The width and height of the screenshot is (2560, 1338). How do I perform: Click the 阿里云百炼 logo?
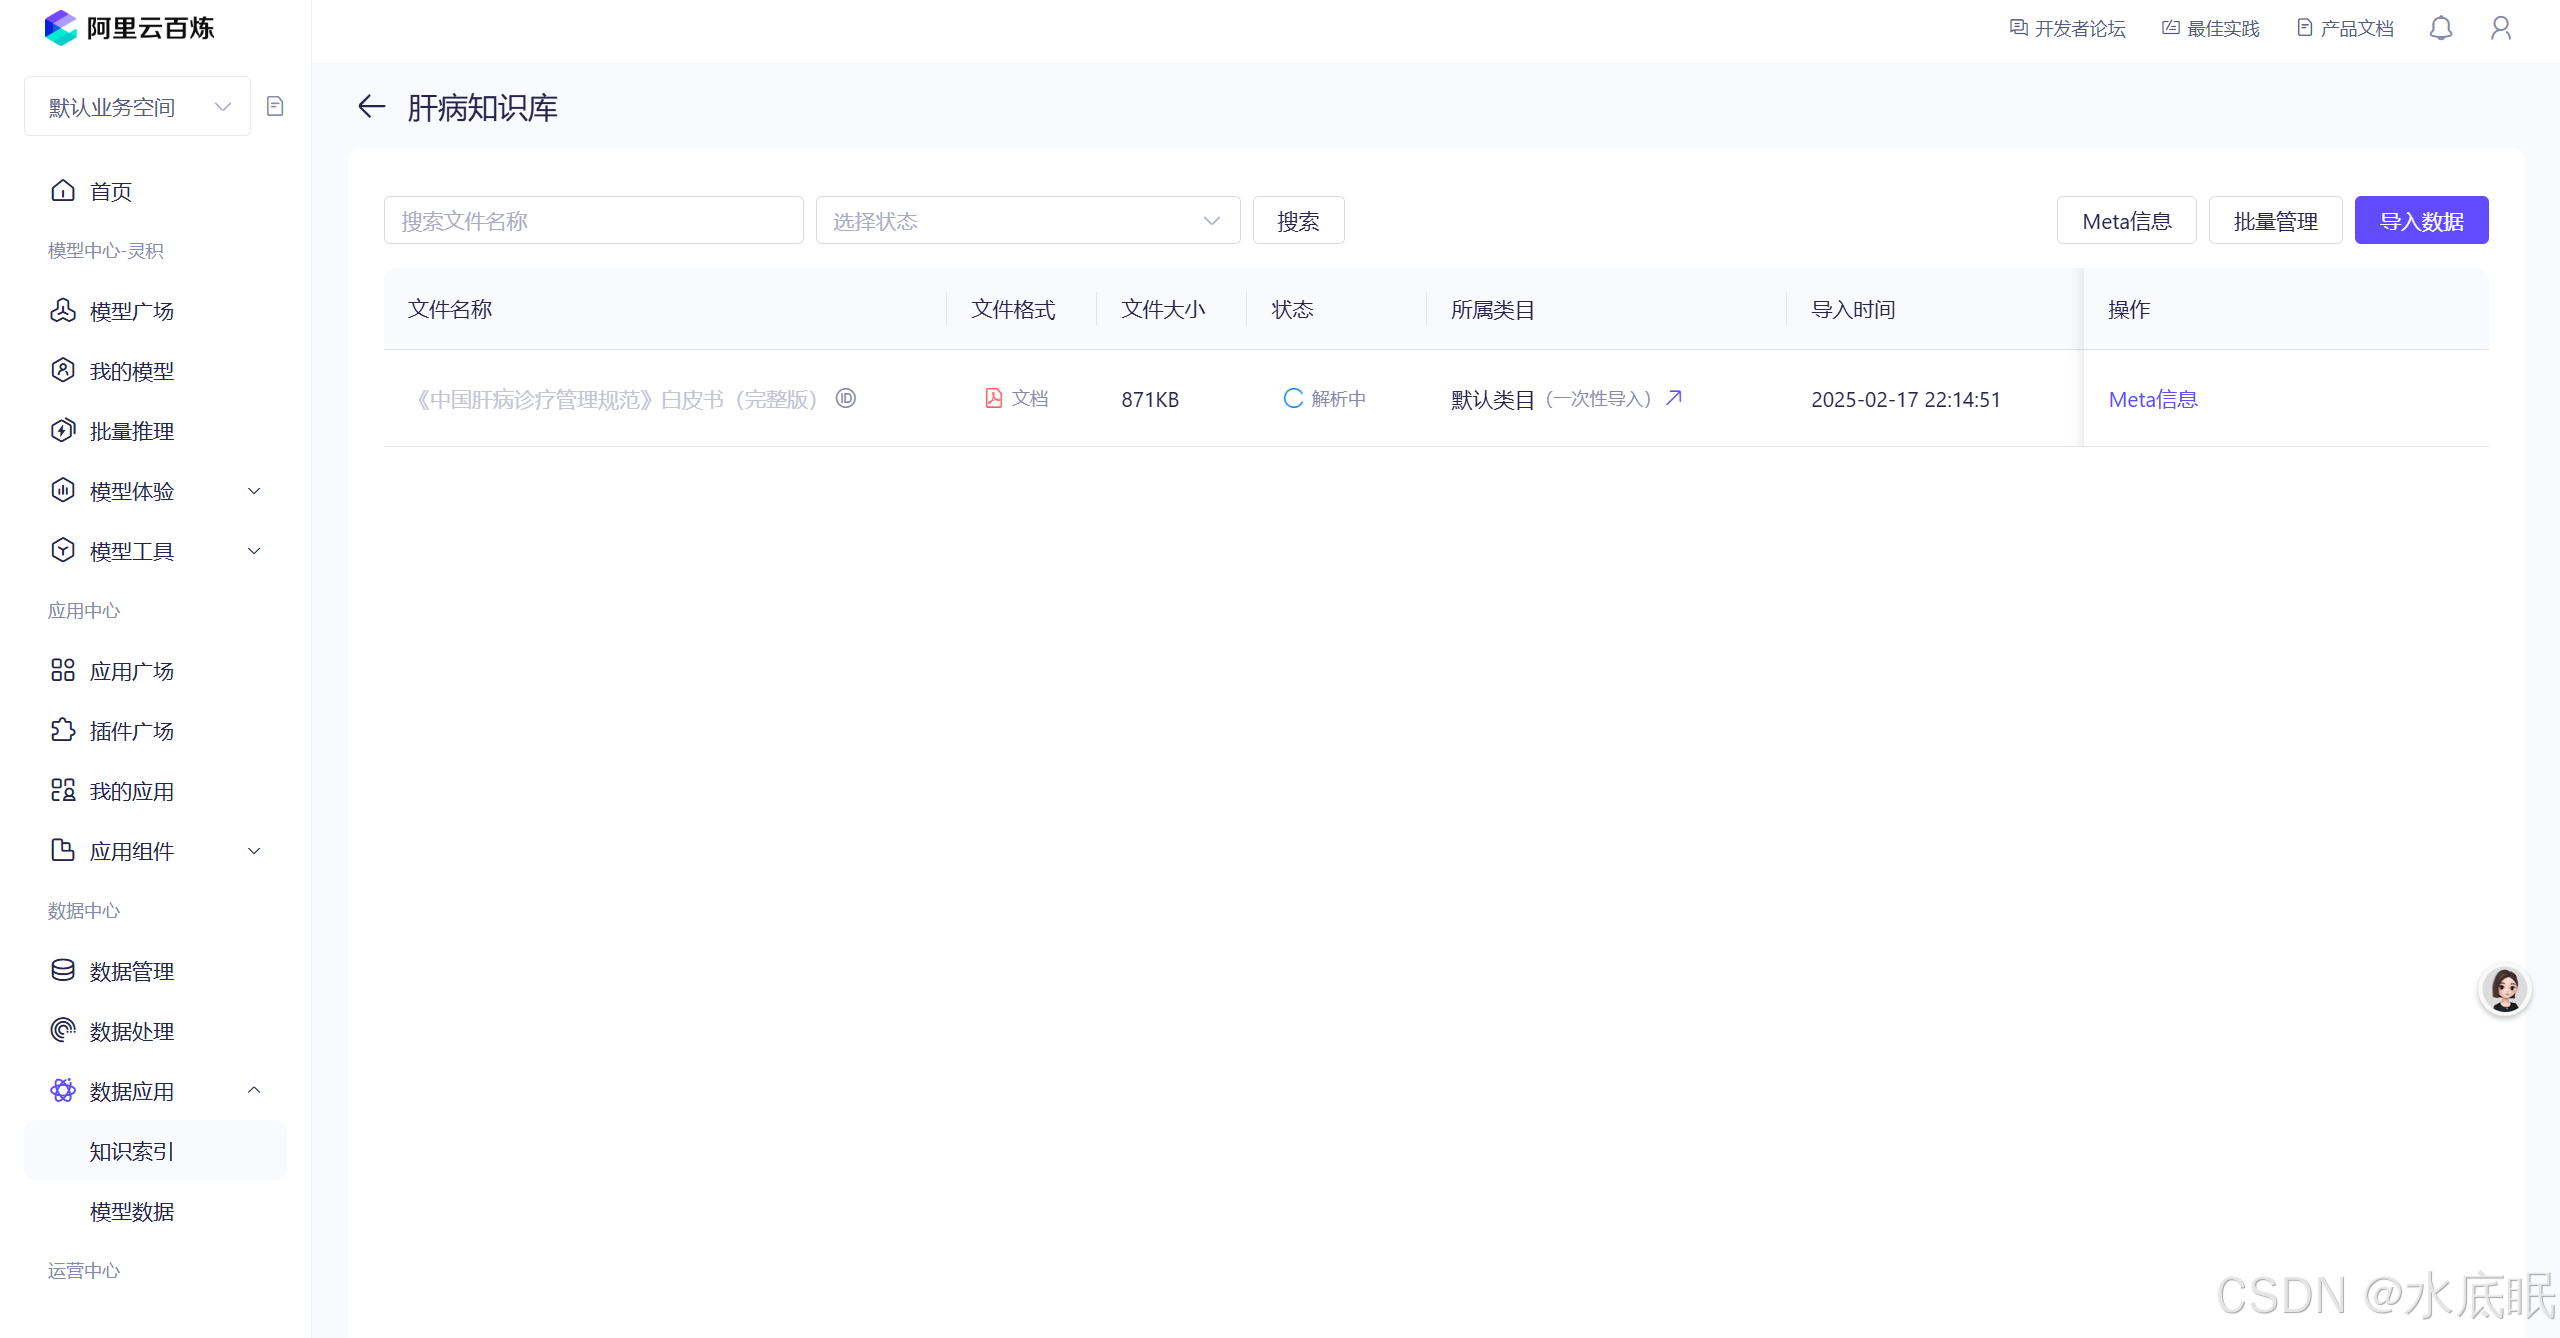[130, 28]
